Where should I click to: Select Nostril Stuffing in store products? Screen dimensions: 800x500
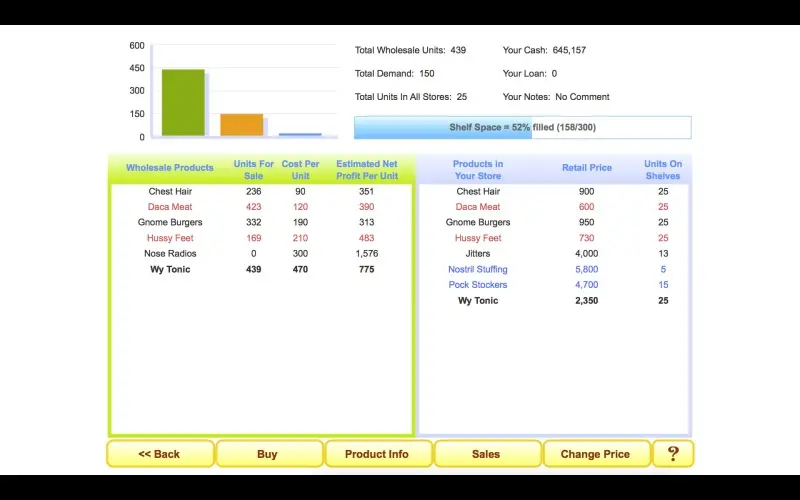(478, 269)
